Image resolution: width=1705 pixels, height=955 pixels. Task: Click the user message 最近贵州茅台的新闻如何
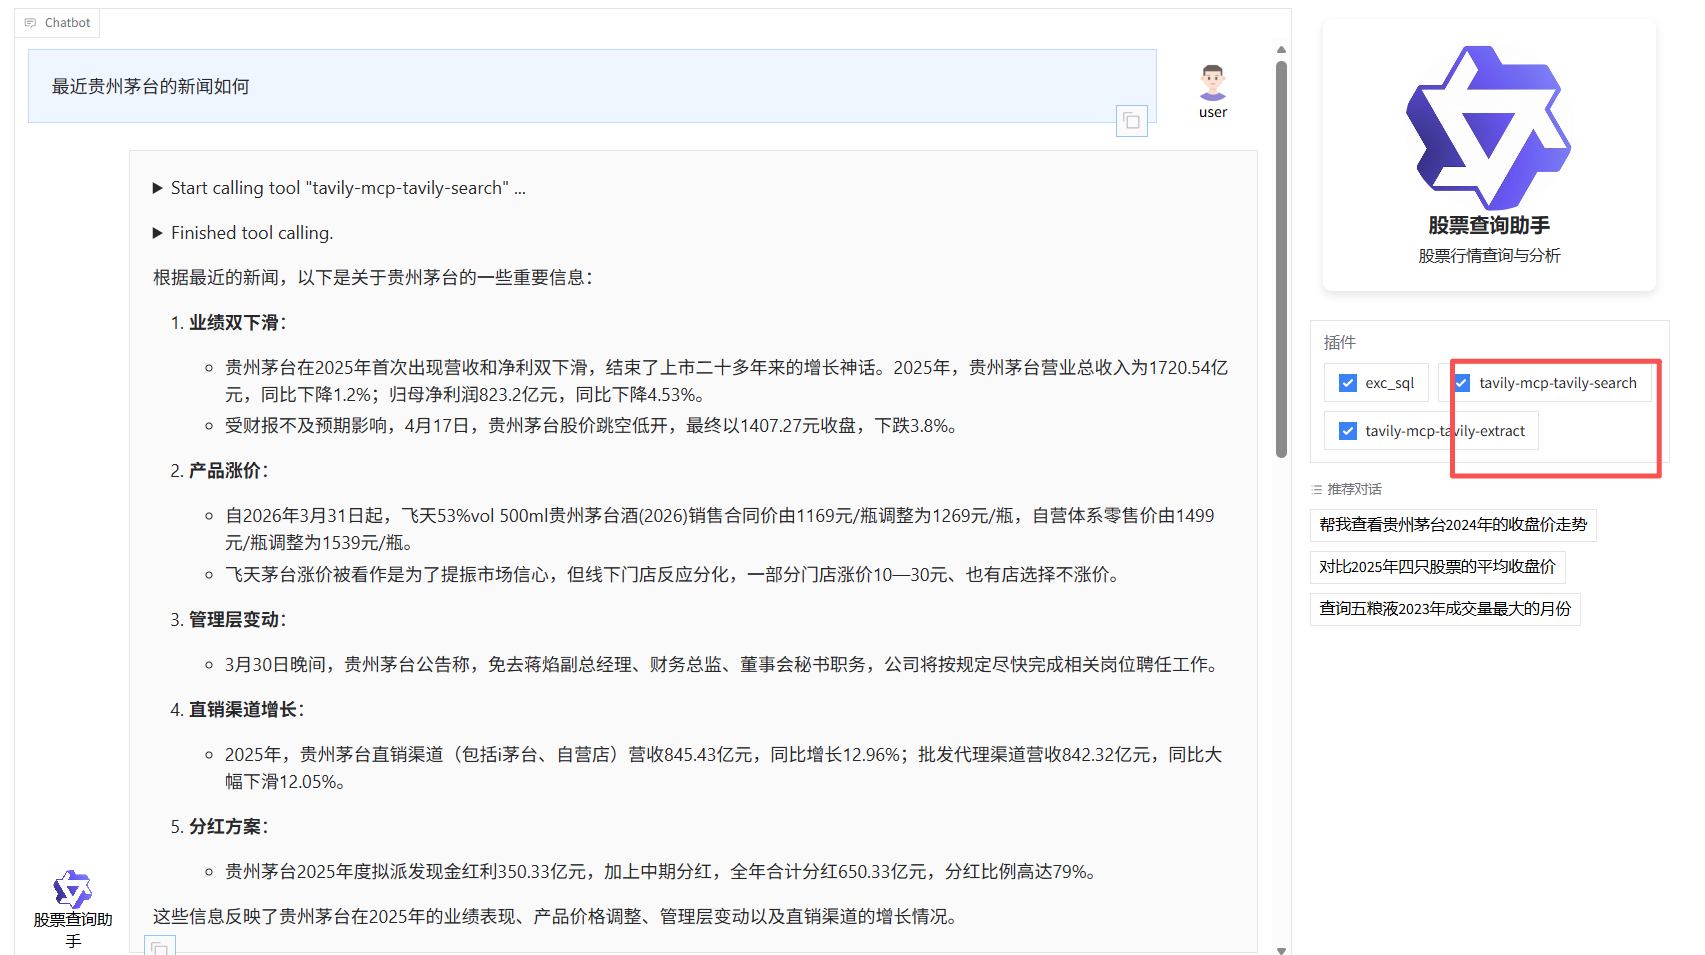coord(151,87)
